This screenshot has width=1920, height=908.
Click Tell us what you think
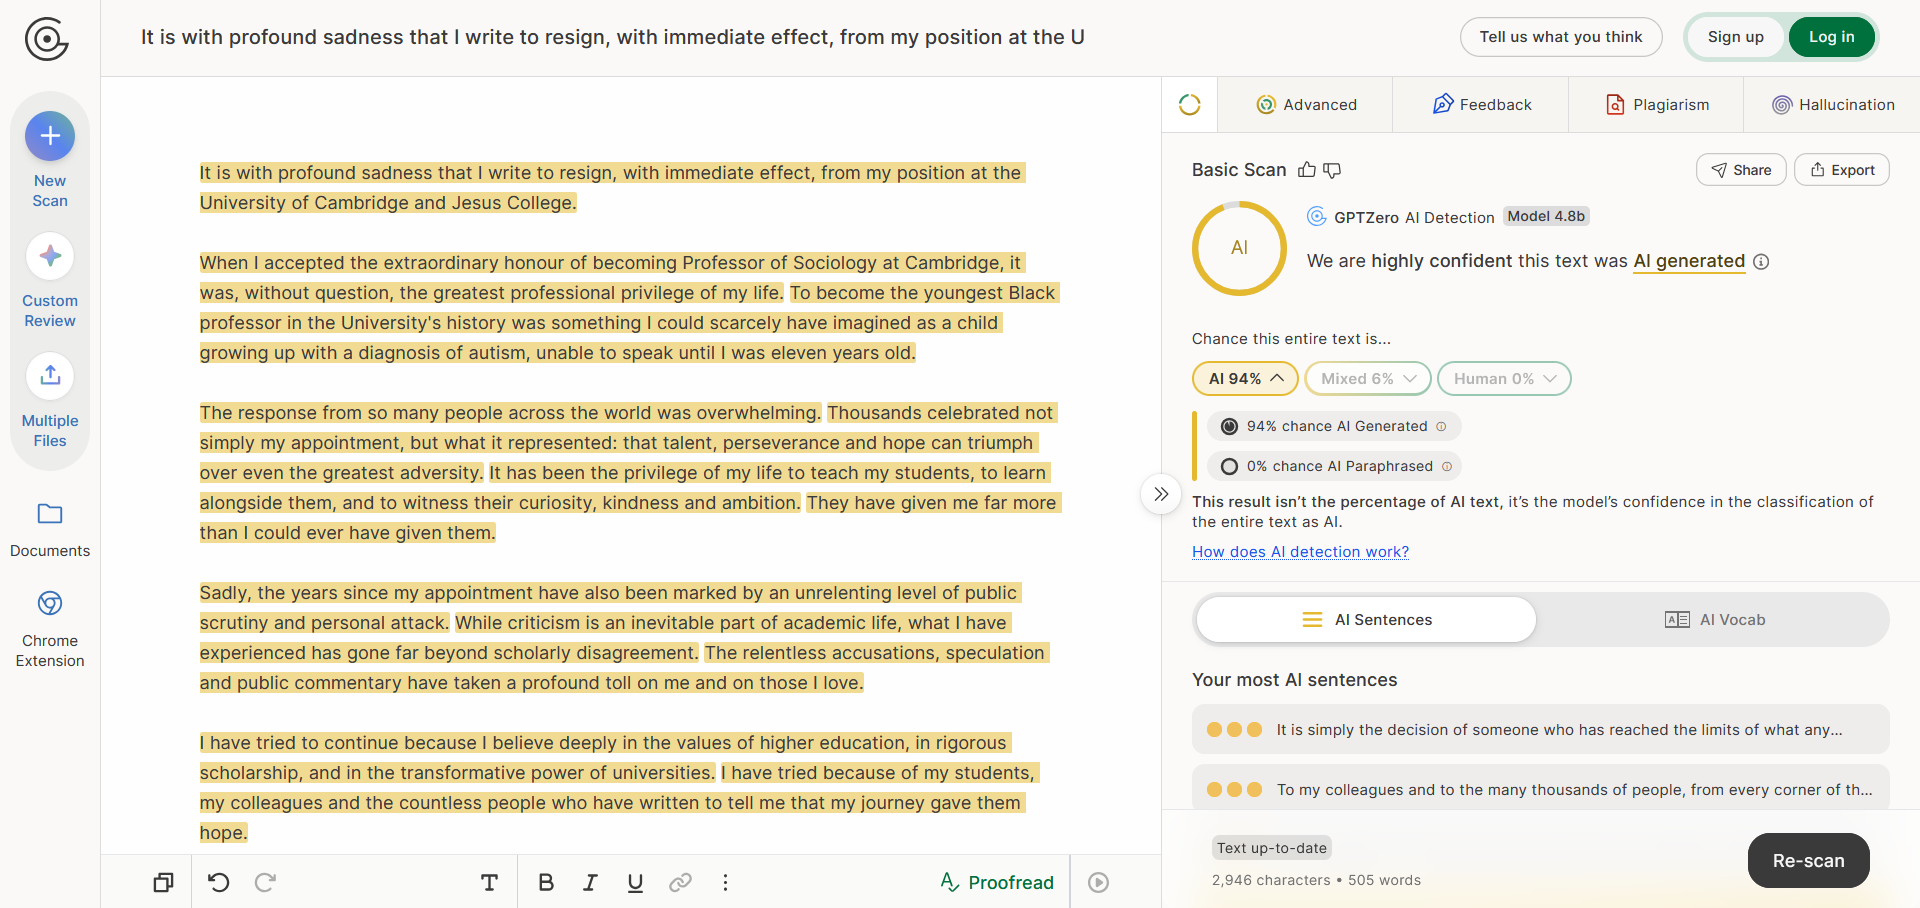(x=1561, y=37)
